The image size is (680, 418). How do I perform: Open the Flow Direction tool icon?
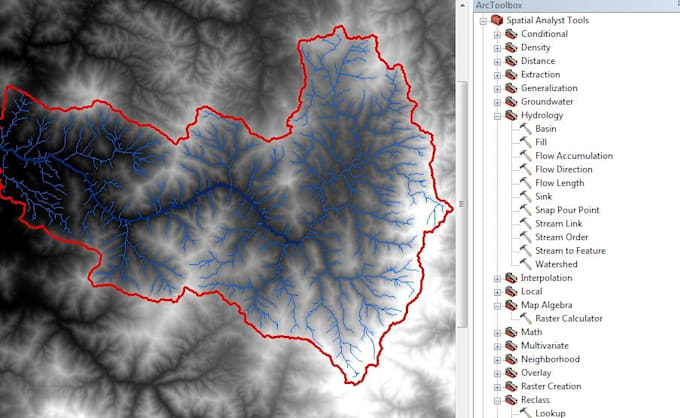click(x=526, y=169)
